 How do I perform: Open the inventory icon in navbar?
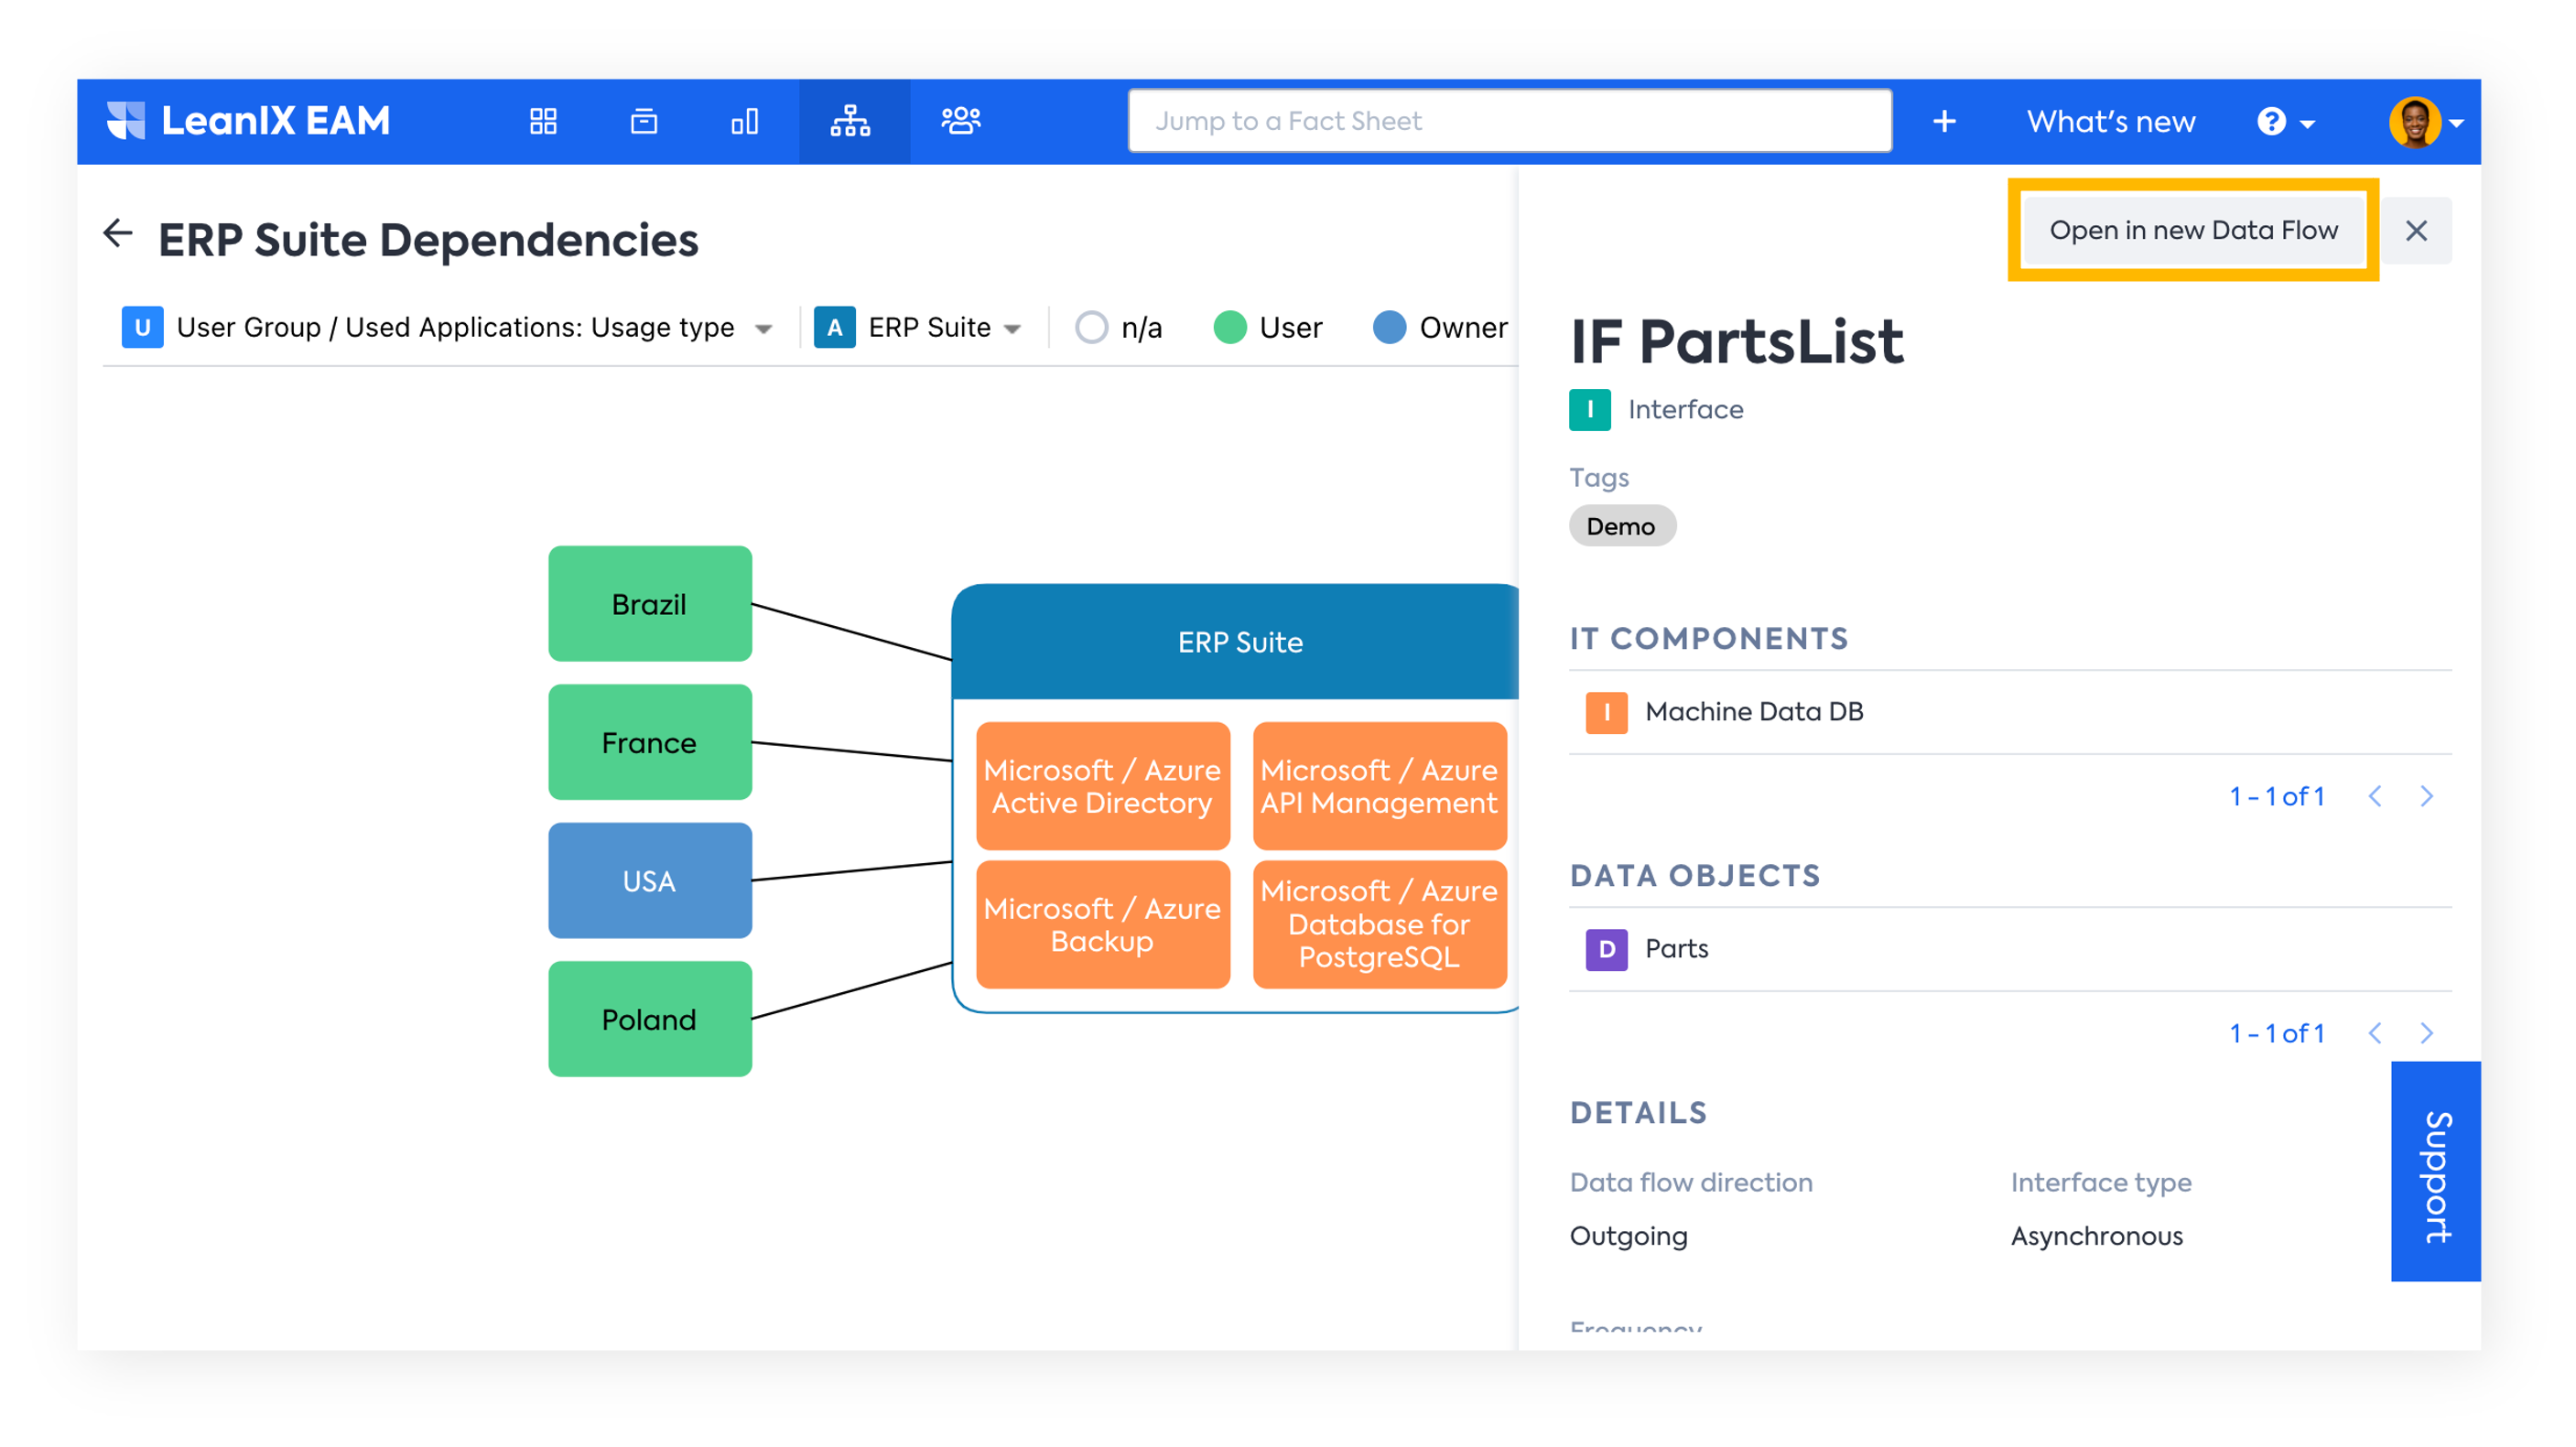[x=644, y=121]
